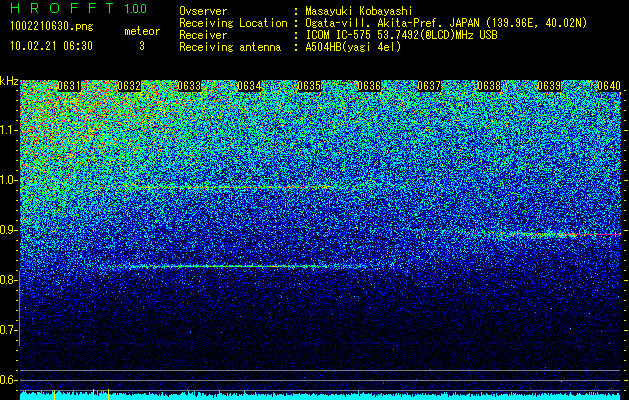Click the 1.0 kHz axis label
629x400 pixels.
8,180
